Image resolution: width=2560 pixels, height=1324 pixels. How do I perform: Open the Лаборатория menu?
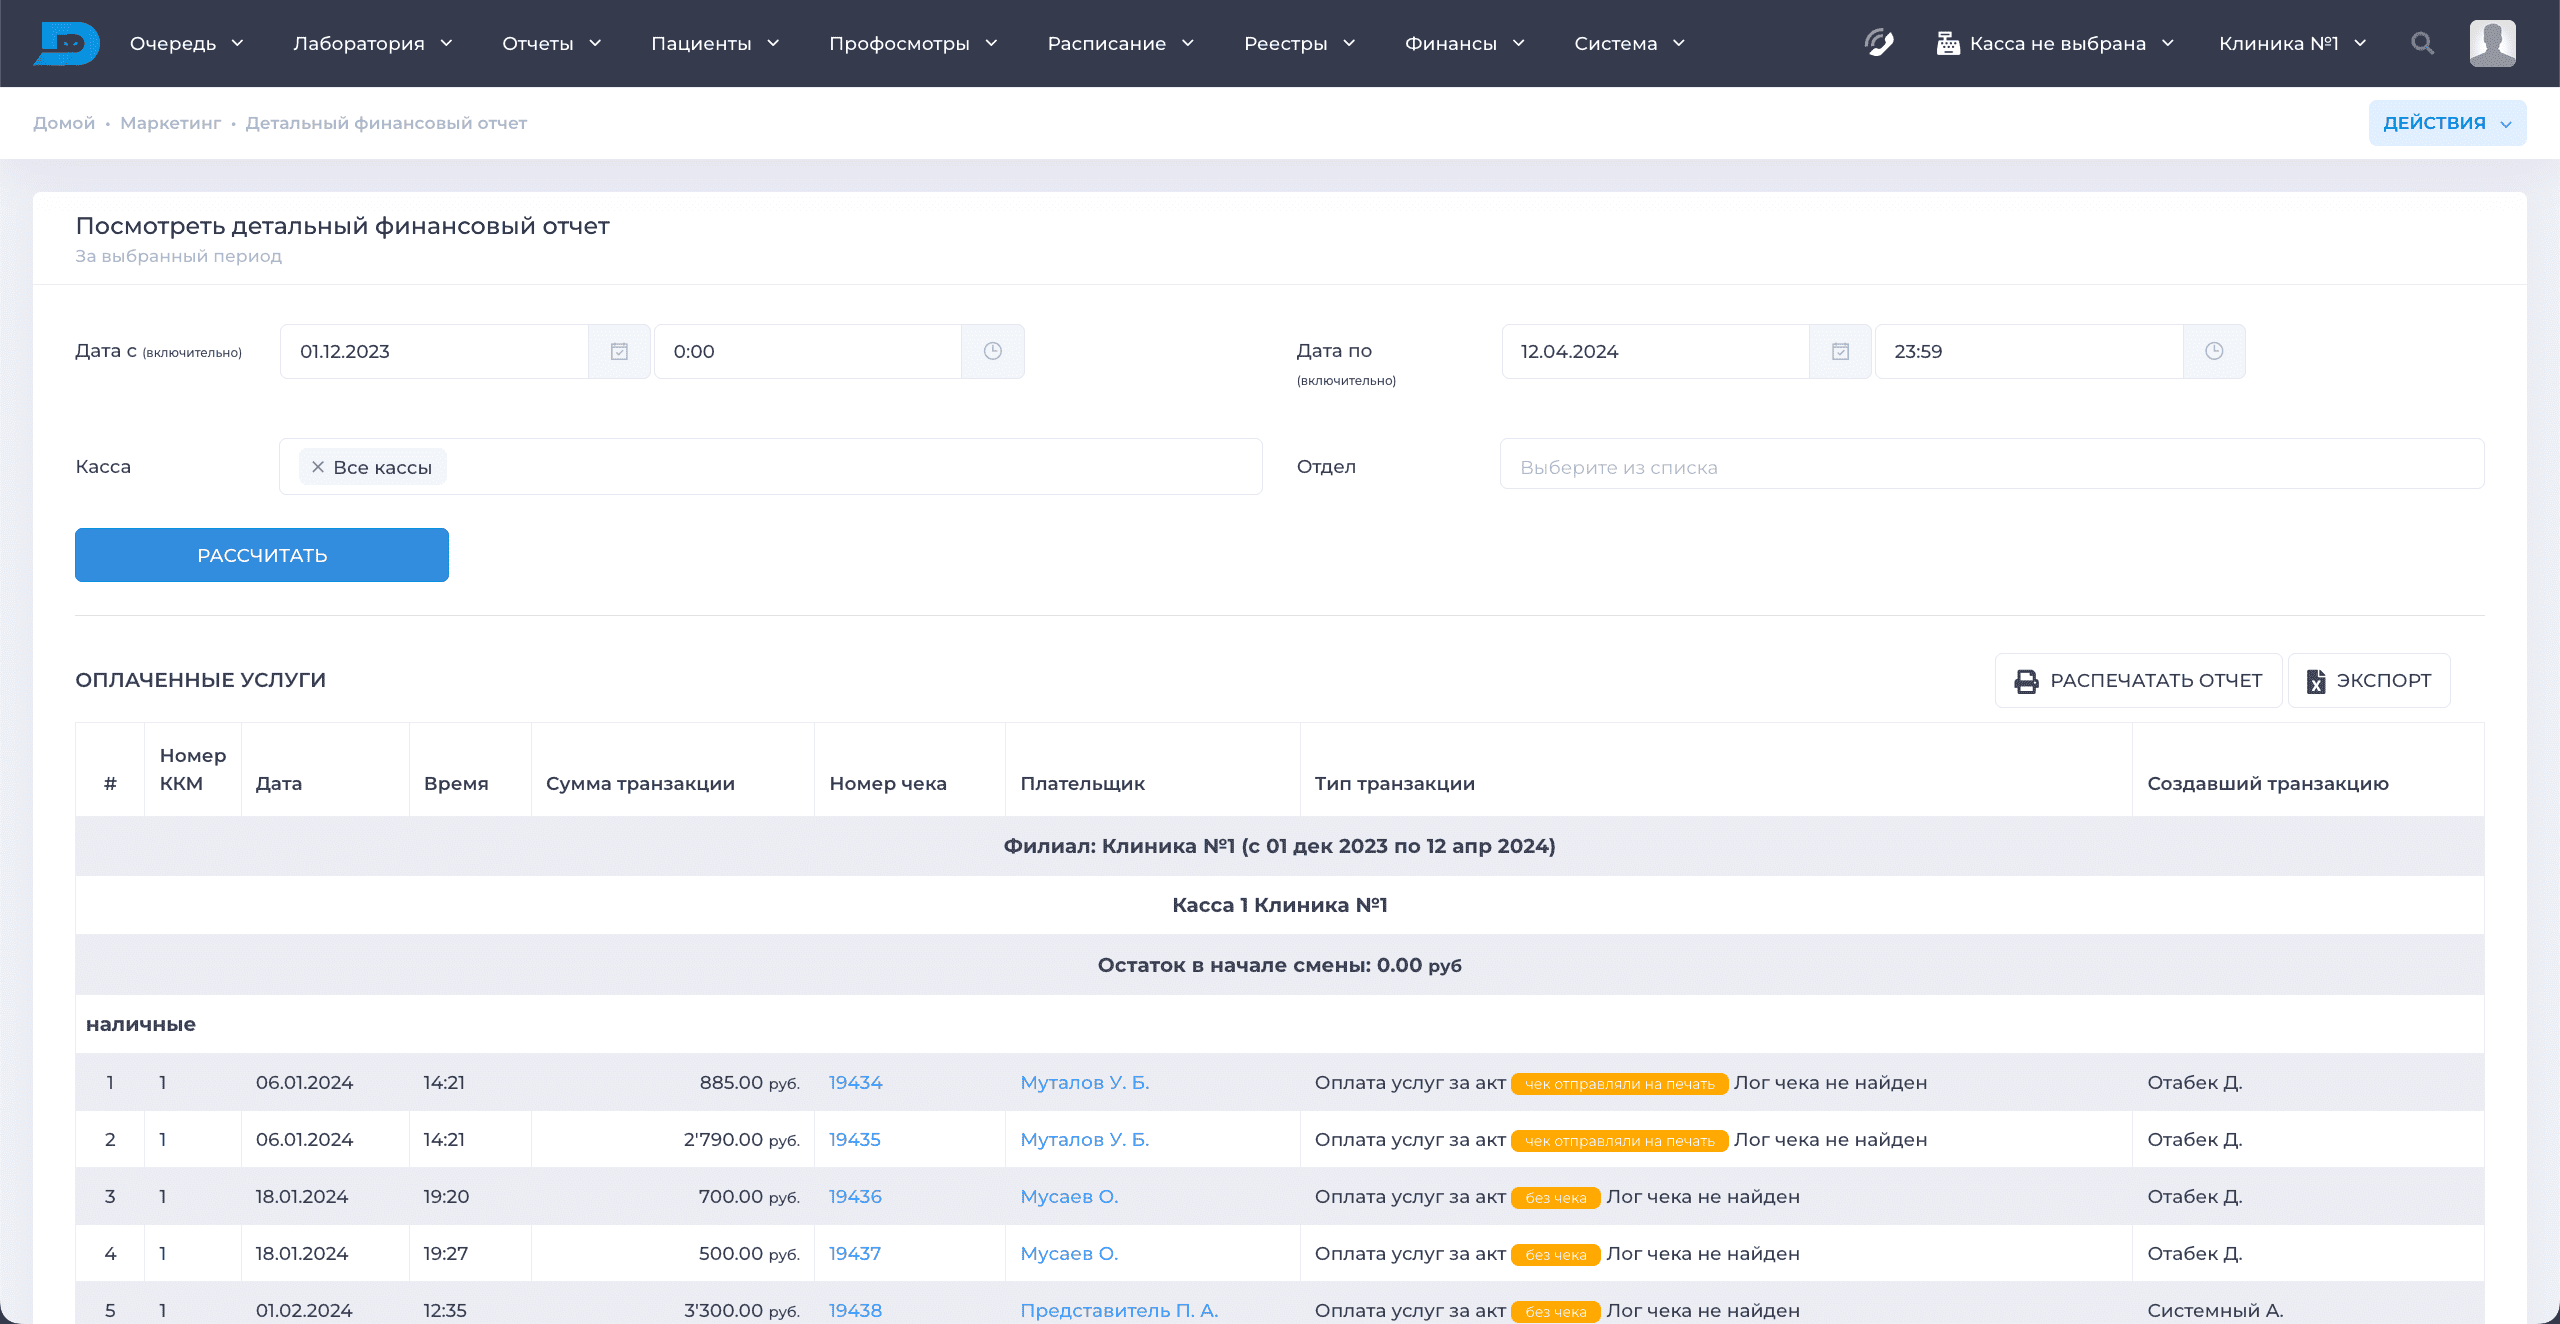372,43
